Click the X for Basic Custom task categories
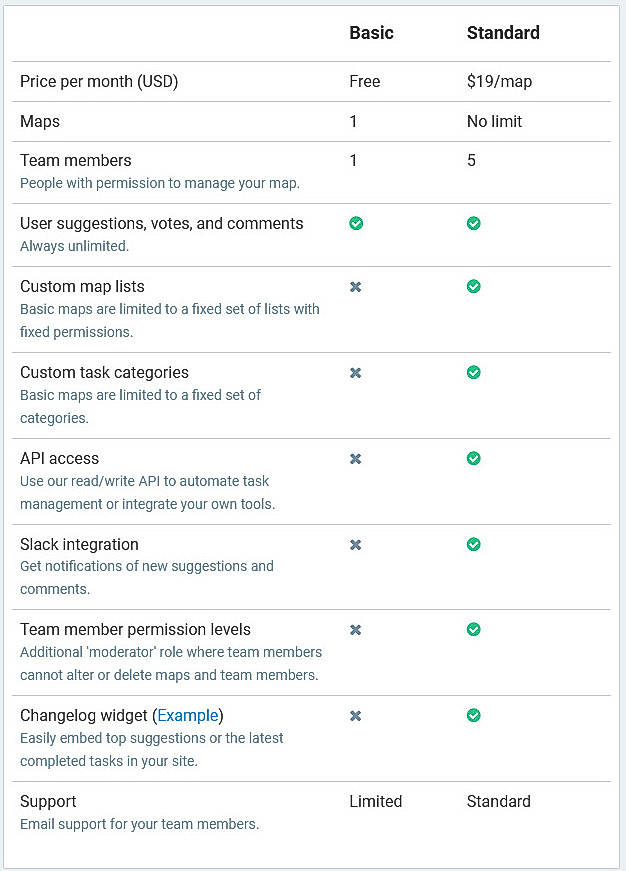626x871 pixels. coord(355,372)
